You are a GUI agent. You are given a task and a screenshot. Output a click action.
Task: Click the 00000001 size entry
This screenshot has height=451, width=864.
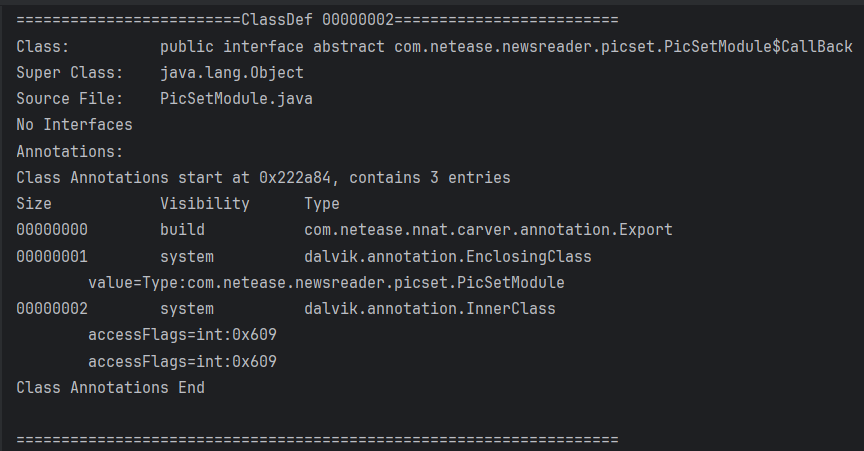coord(52,256)
